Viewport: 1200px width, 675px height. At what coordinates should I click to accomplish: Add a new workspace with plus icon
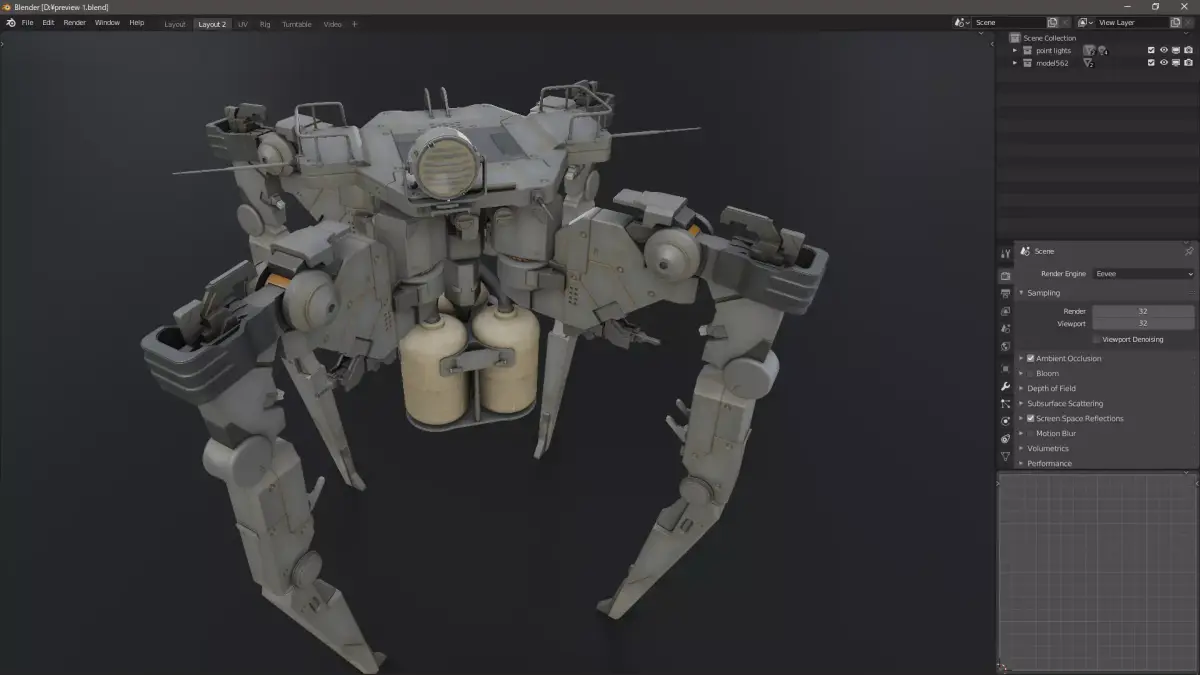click(x=354, y=24)
